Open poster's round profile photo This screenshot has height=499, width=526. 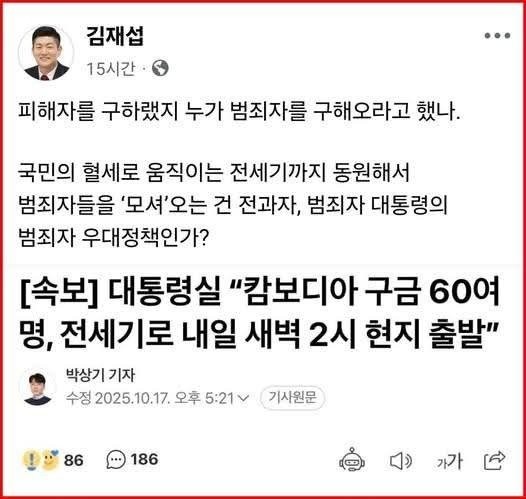[46, 53]
